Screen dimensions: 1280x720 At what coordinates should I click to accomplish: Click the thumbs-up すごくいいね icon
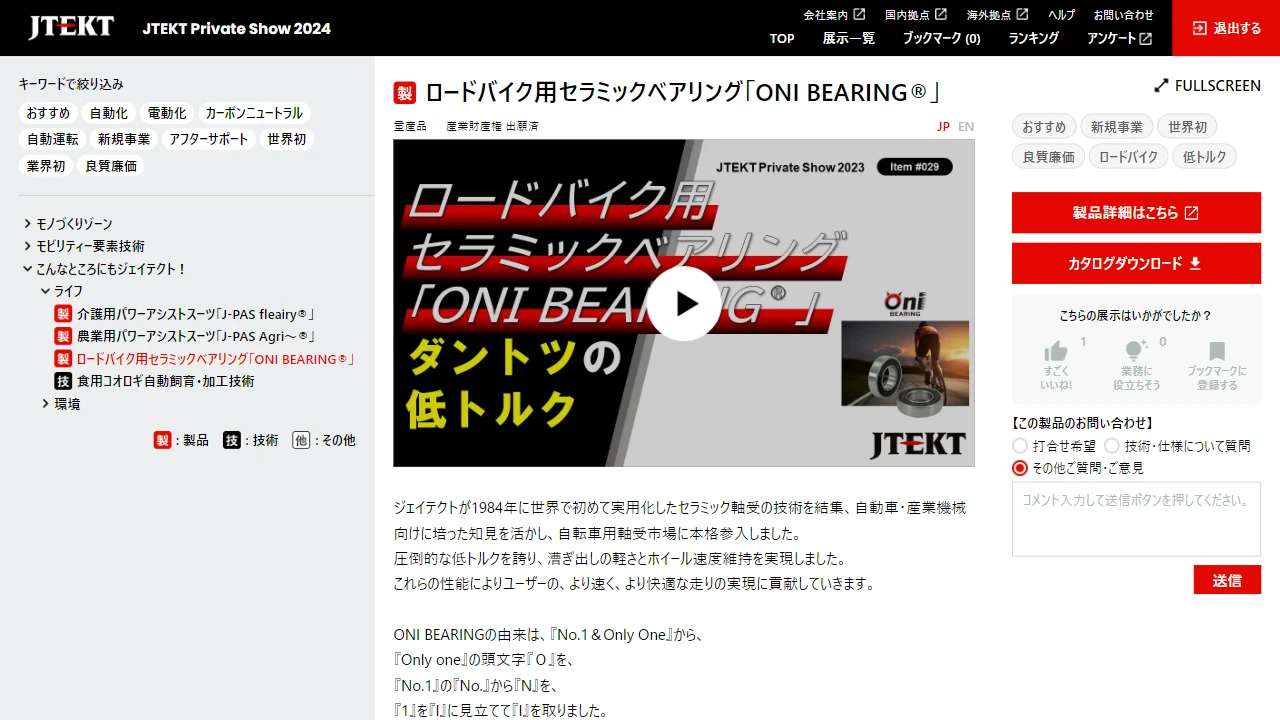(x=1056, y=351)
